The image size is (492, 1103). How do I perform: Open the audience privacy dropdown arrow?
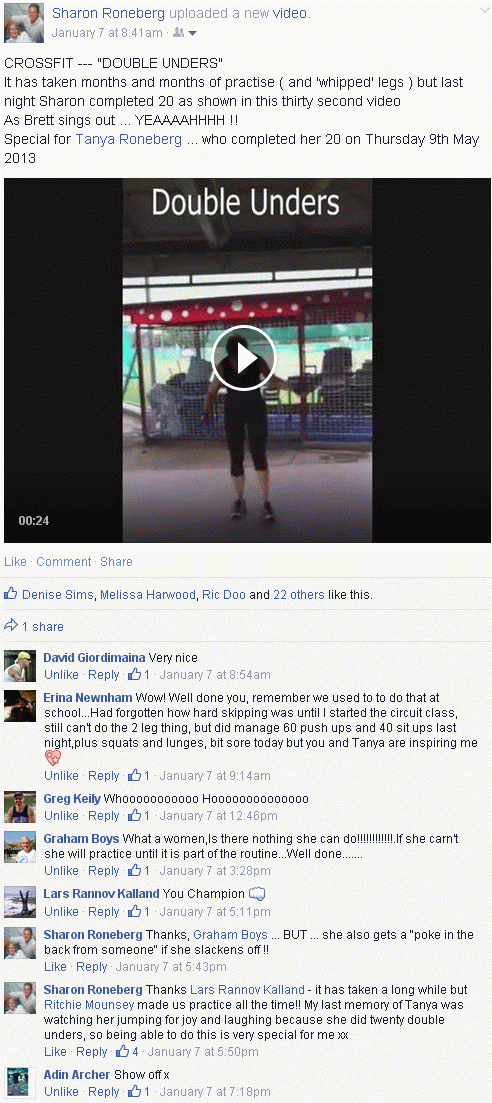click(x=193, y=33)
